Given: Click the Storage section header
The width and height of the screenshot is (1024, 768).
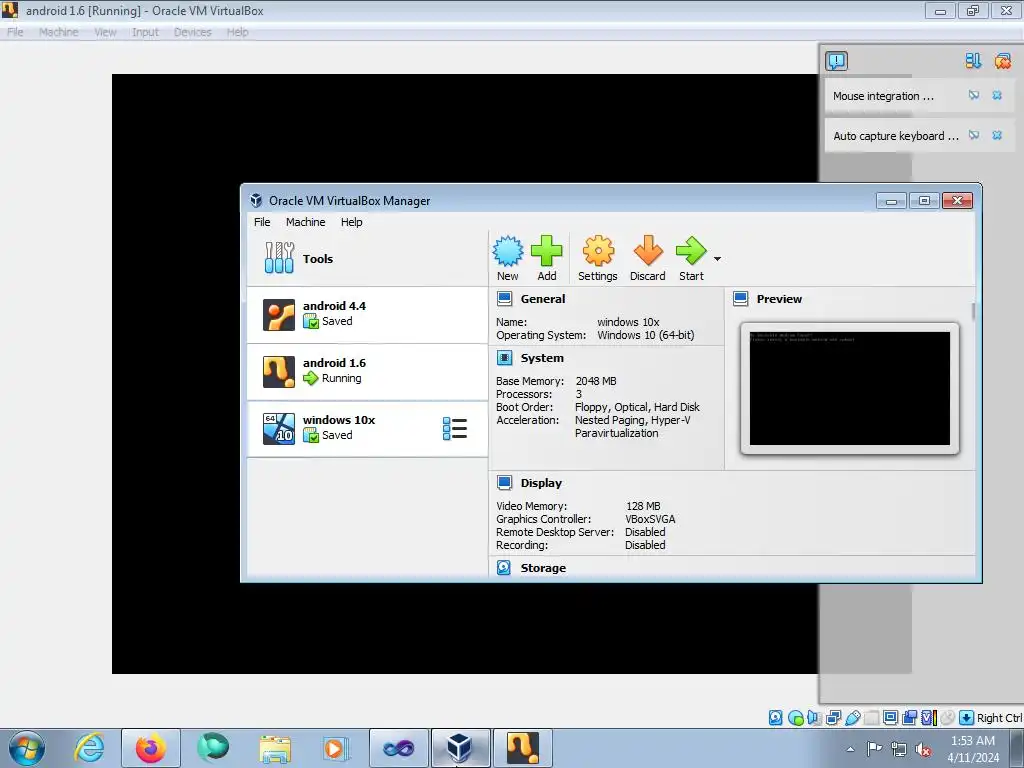Looking at the screenshot, I should click(x=543, y=568).
